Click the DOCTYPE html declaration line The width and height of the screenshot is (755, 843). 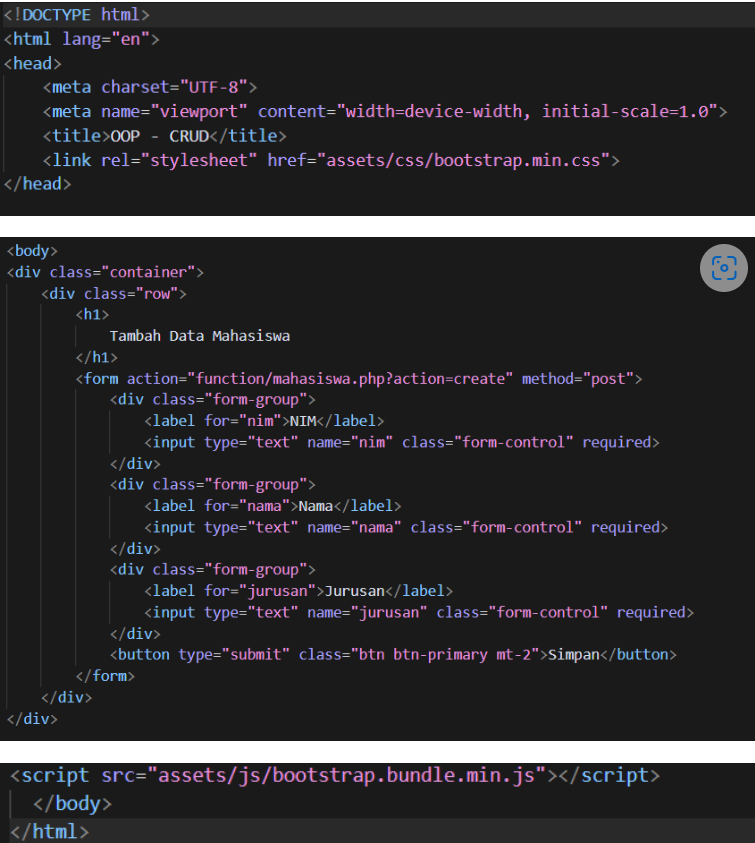(x=78, y=16)
